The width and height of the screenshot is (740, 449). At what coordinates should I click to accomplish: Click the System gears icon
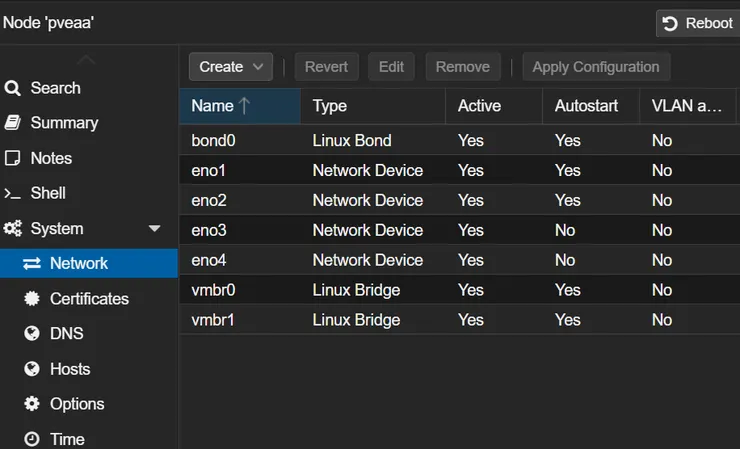coord(13,228)
